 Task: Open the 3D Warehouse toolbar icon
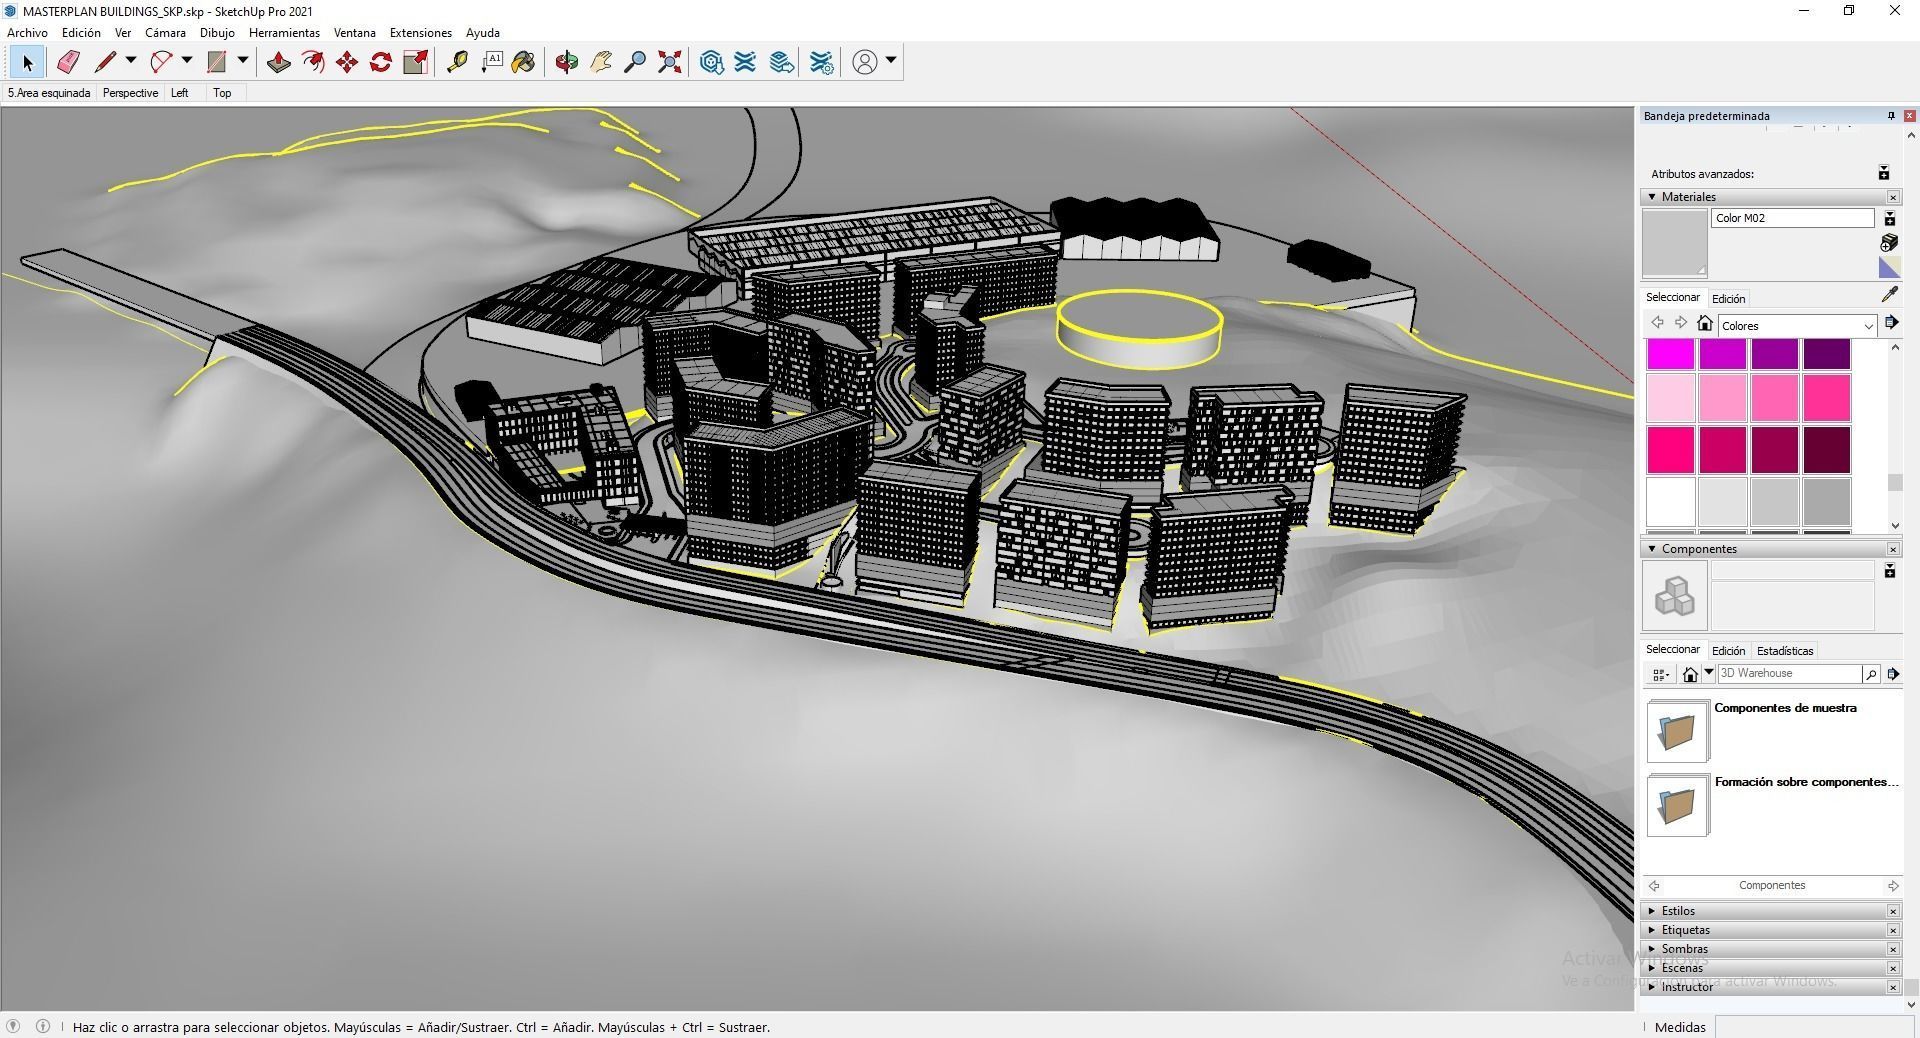pos(711,62)
